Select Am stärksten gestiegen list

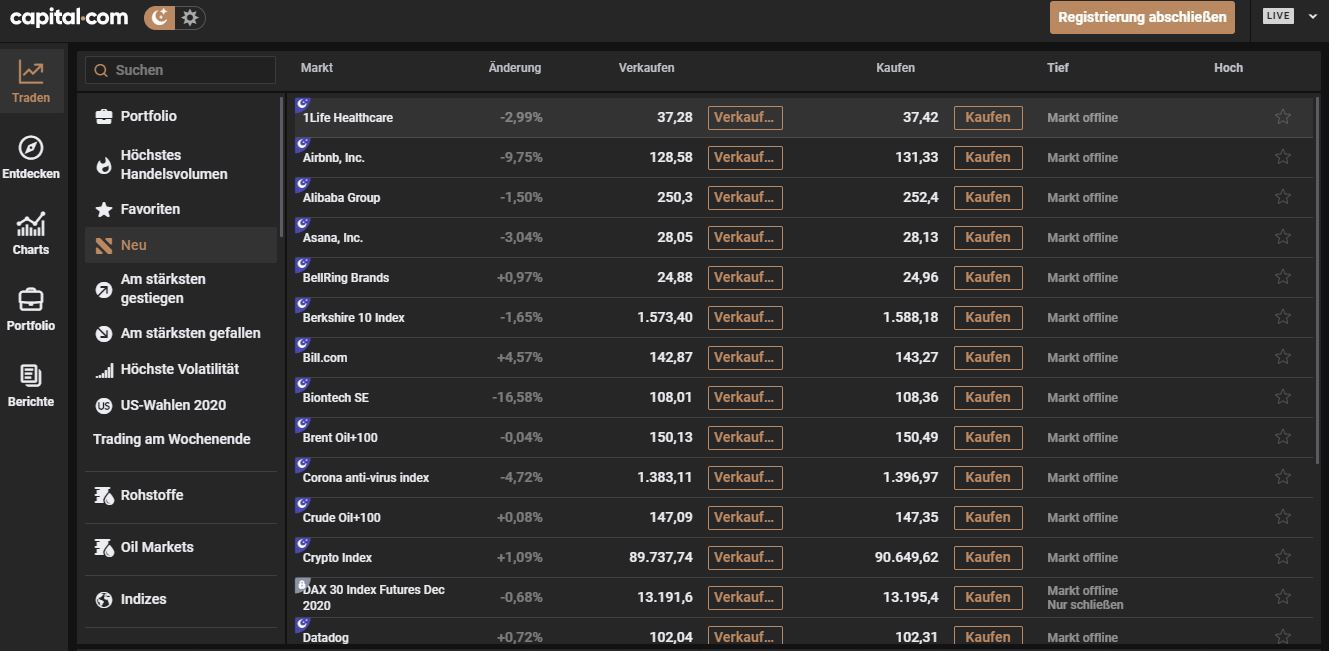coord(163,289)
